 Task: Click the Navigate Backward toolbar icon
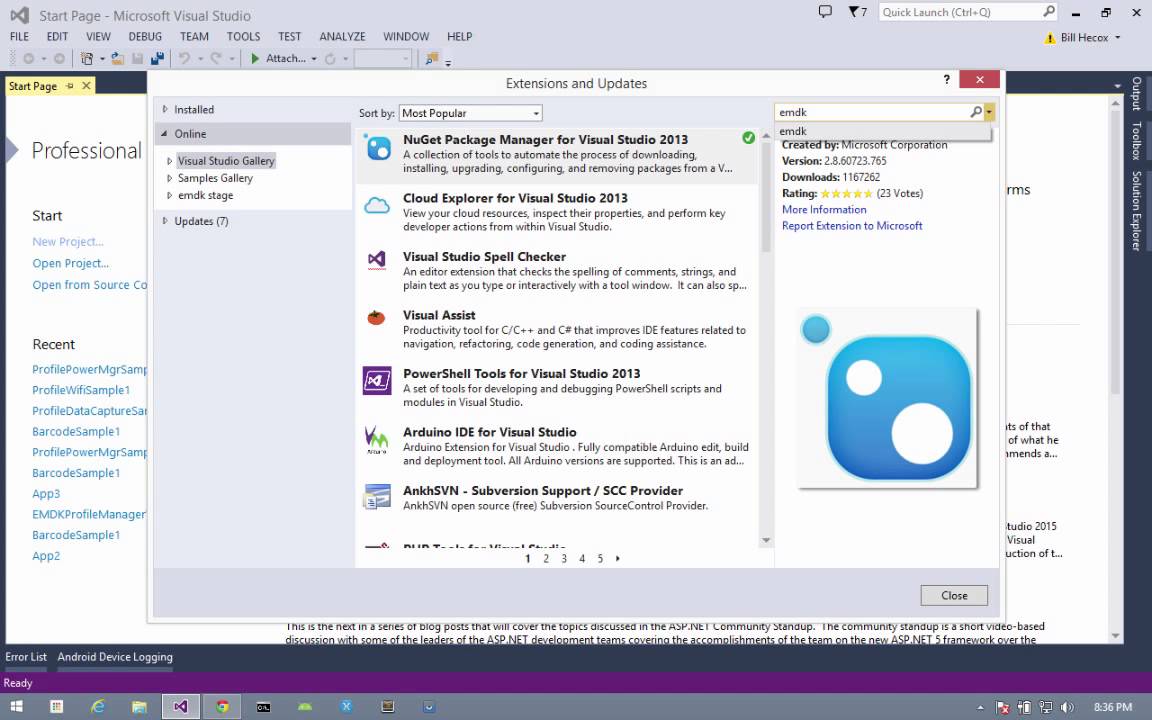29,59
